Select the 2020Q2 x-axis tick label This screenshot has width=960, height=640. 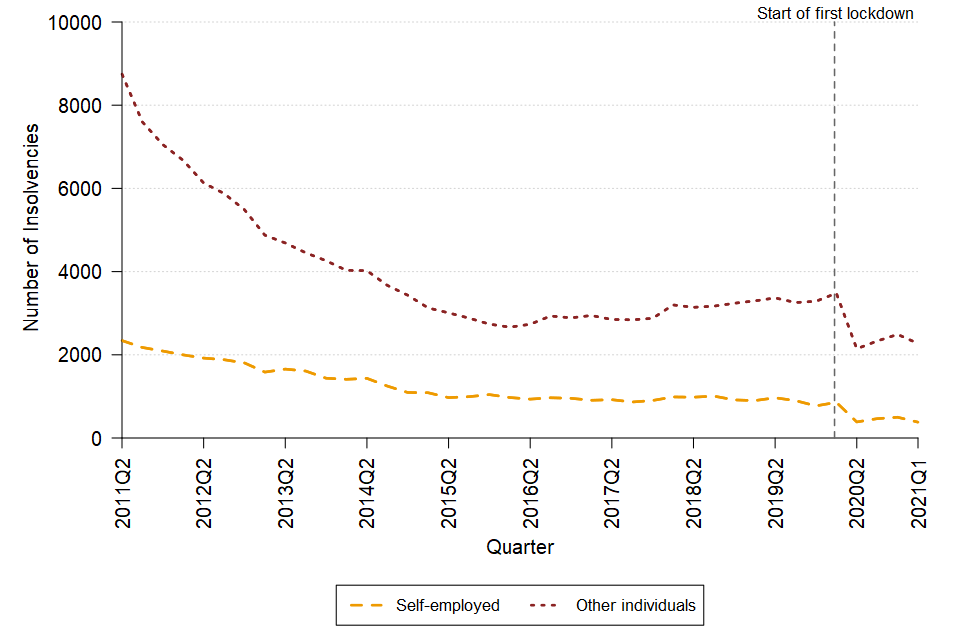pos(857,488)
